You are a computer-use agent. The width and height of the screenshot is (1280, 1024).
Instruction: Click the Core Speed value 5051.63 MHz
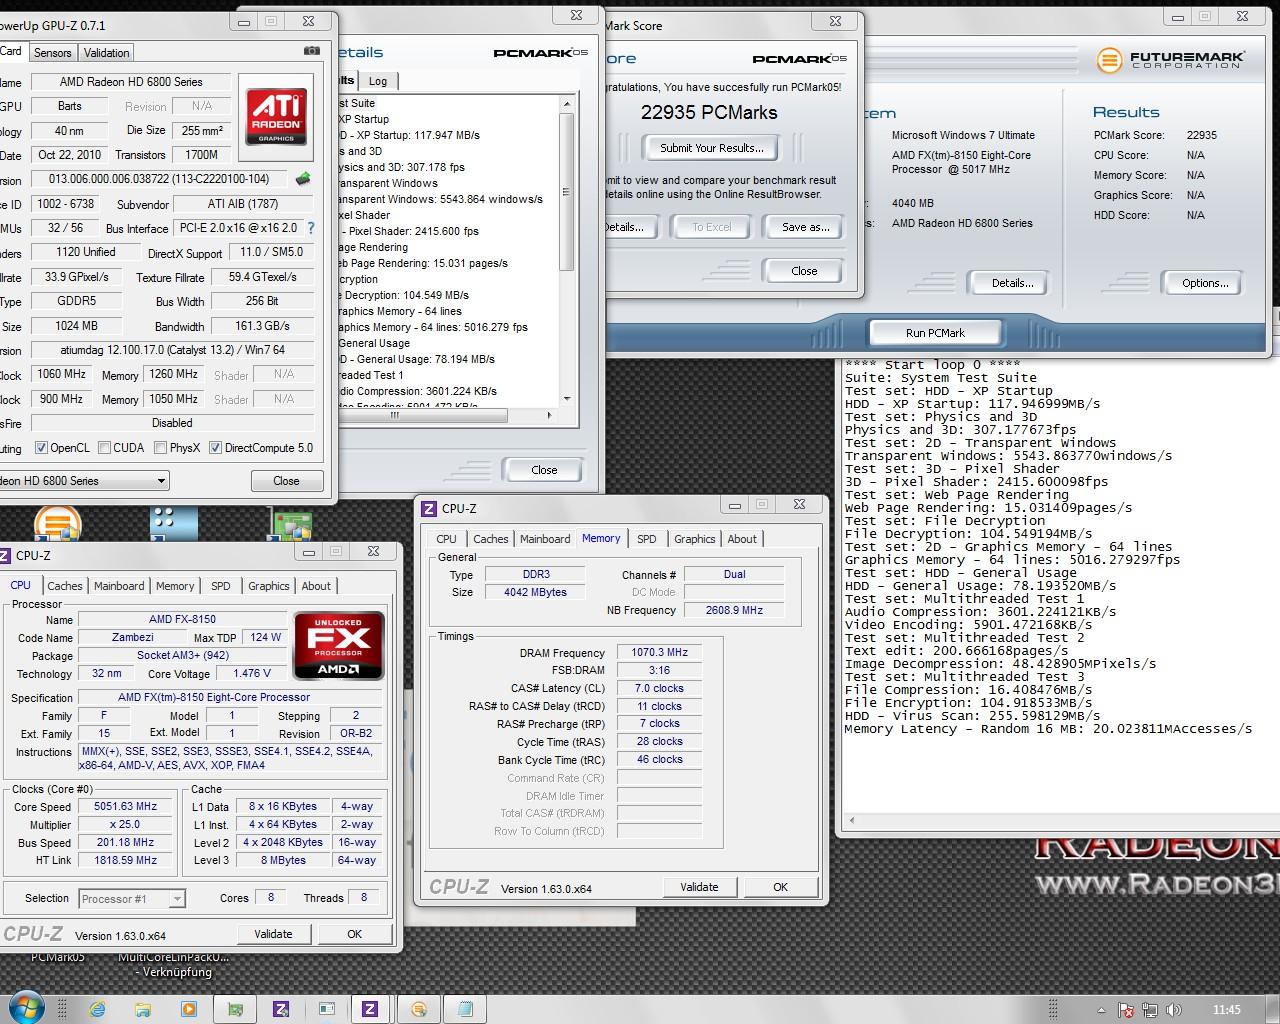coord(126,806)
